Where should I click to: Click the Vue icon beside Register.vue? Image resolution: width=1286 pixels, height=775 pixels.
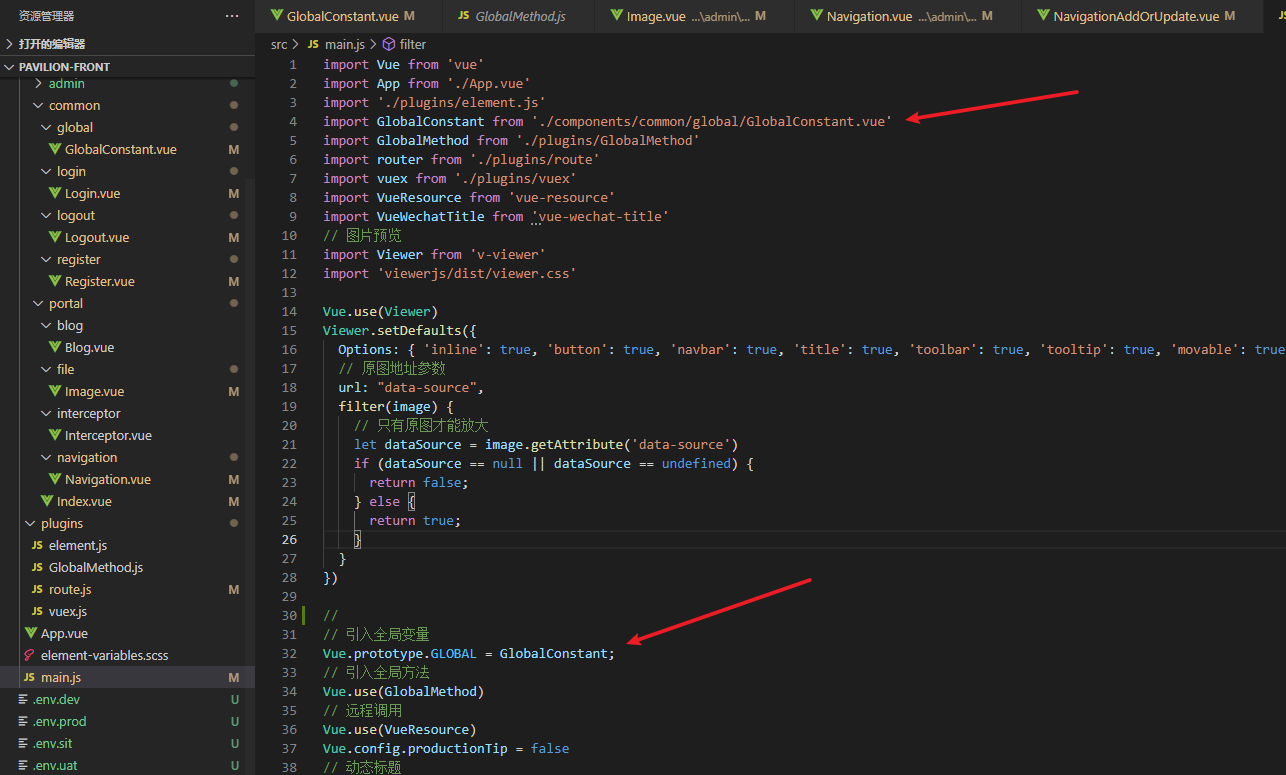pos(55,281)
